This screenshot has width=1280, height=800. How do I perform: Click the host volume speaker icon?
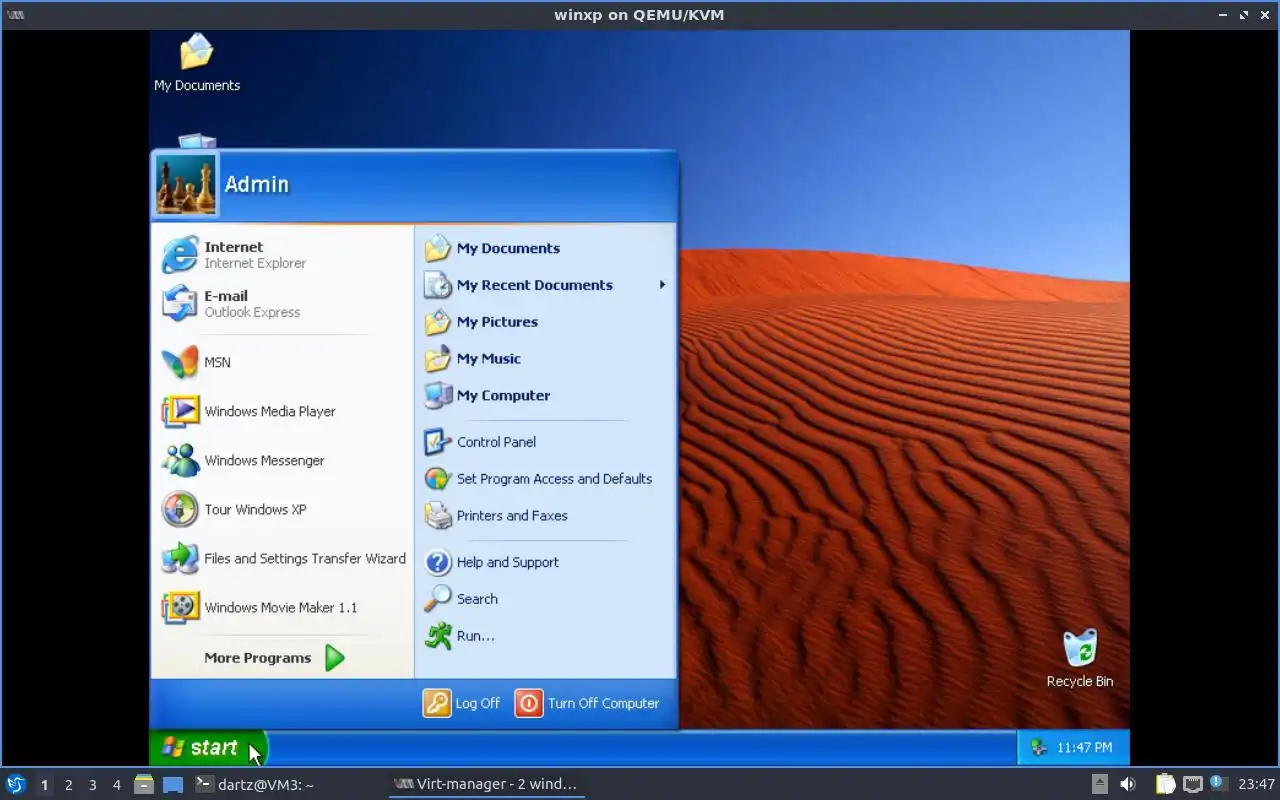tap(1128, 784)
